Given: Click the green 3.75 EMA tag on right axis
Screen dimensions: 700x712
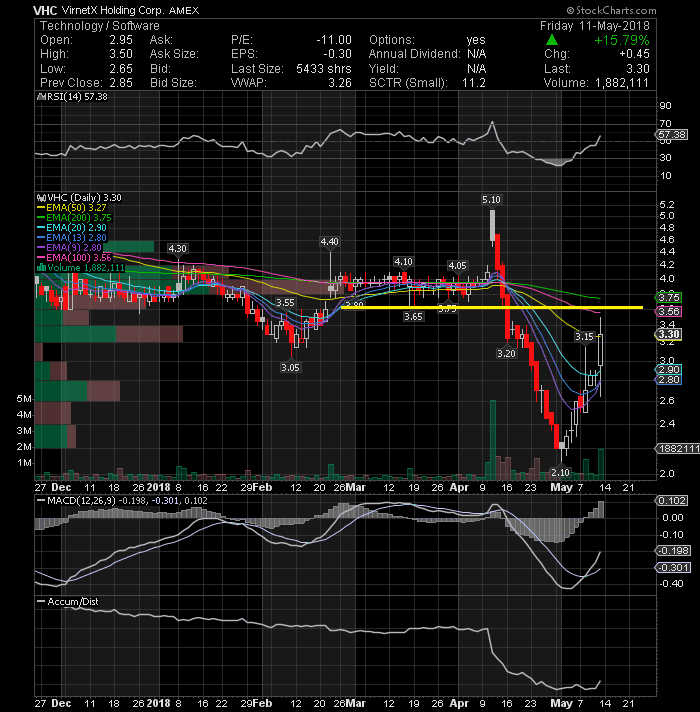Looking at the screenshot, I should click(668, 297).
